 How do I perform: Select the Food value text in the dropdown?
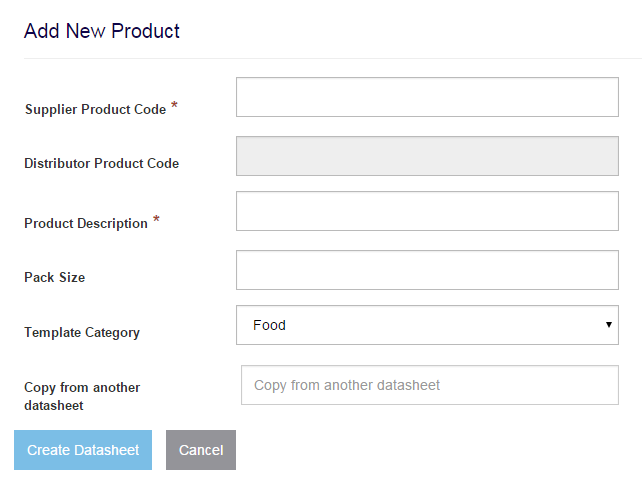coord(269,325)
